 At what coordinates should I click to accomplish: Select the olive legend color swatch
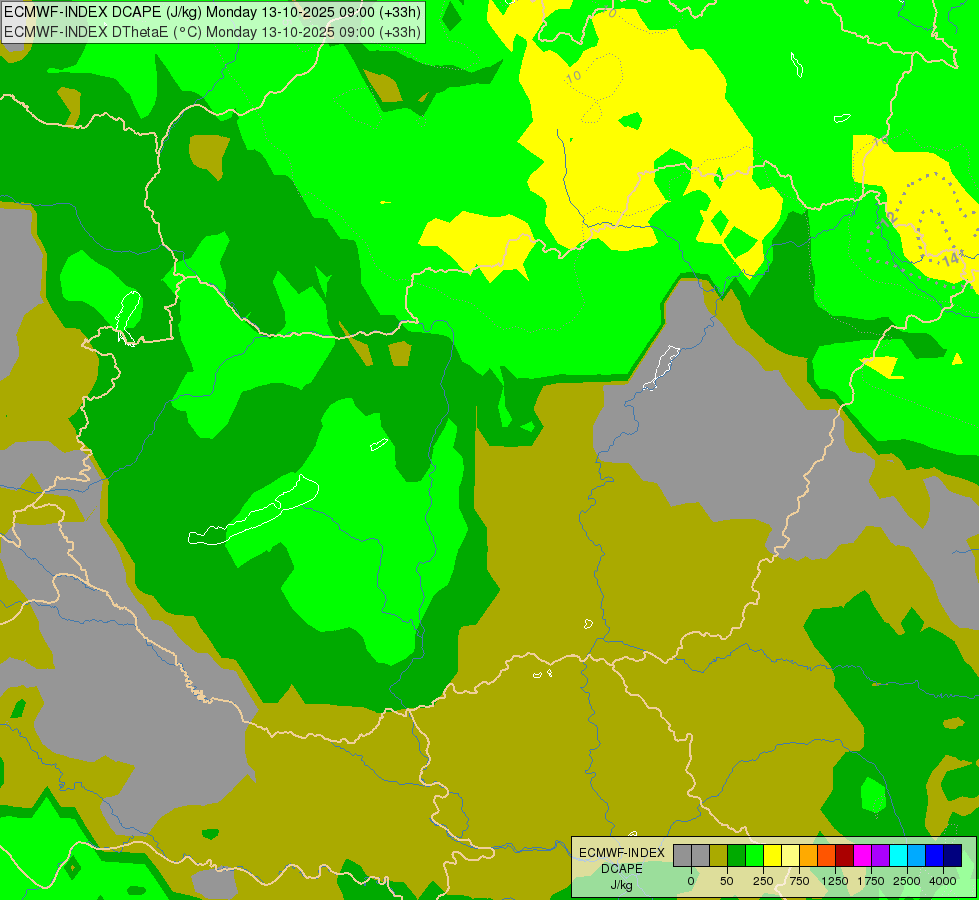(x=719, y=856)
